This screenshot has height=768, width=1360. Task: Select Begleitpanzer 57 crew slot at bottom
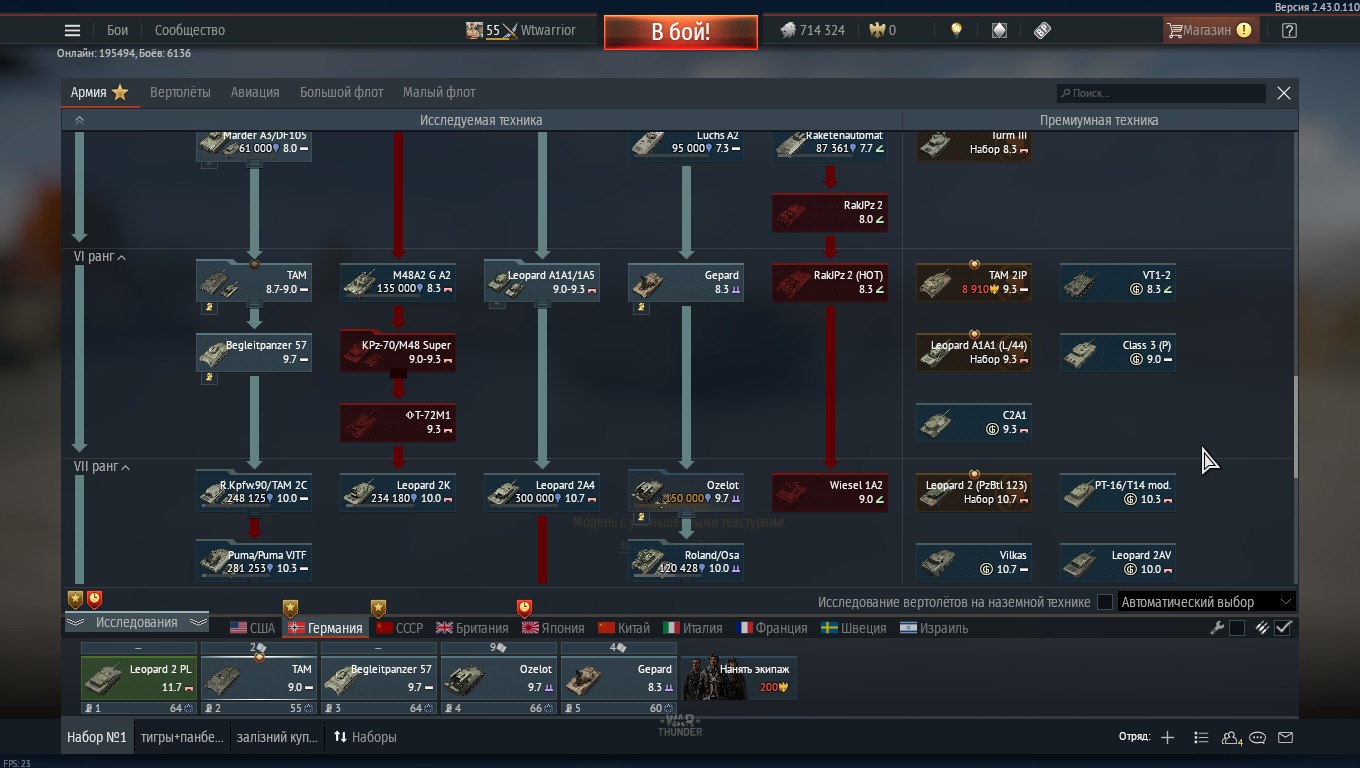[379, 678]
